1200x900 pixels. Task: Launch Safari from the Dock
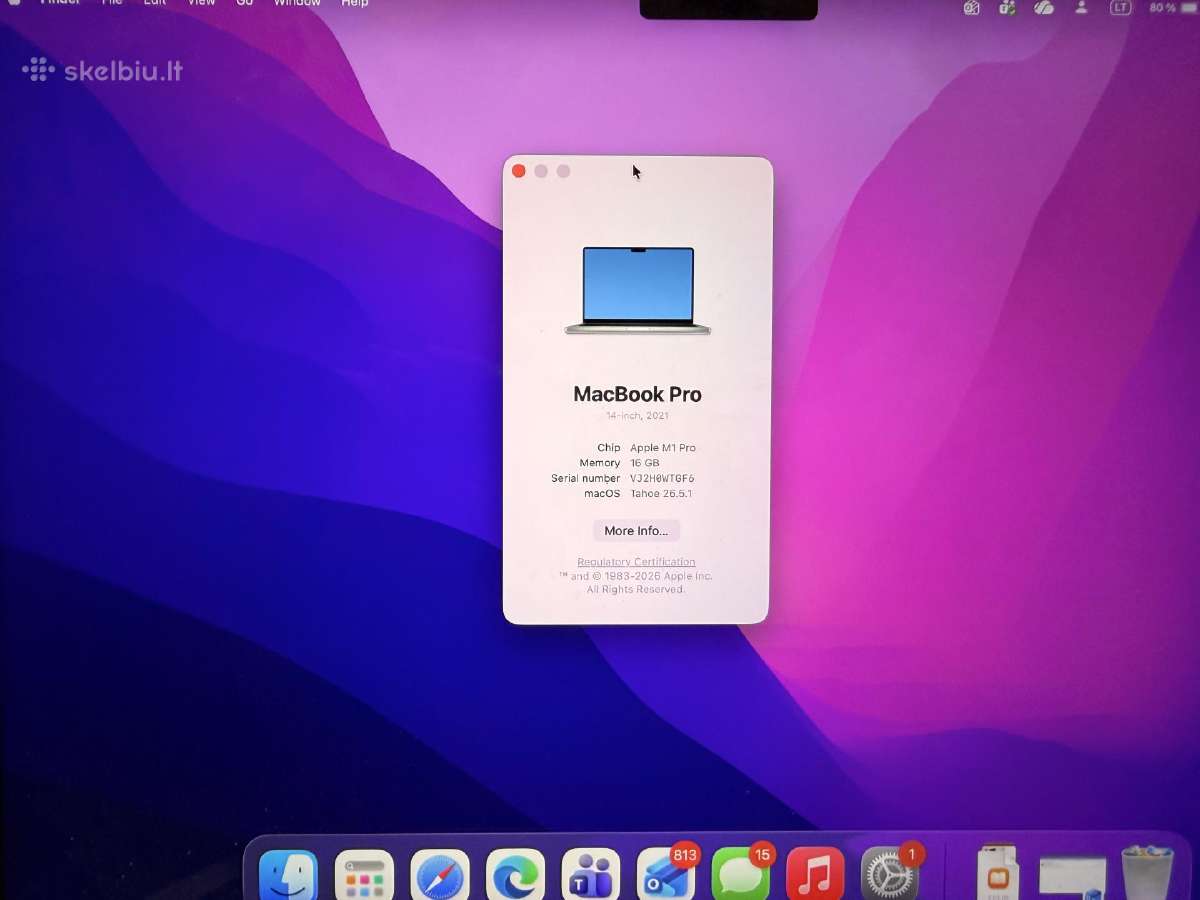tap(440, 877)
